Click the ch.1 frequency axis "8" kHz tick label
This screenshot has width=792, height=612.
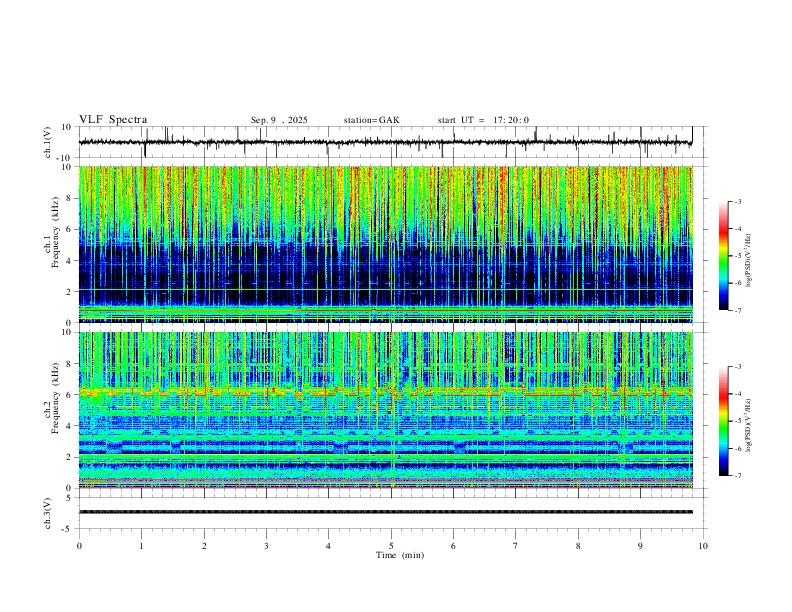pos(70,198)
